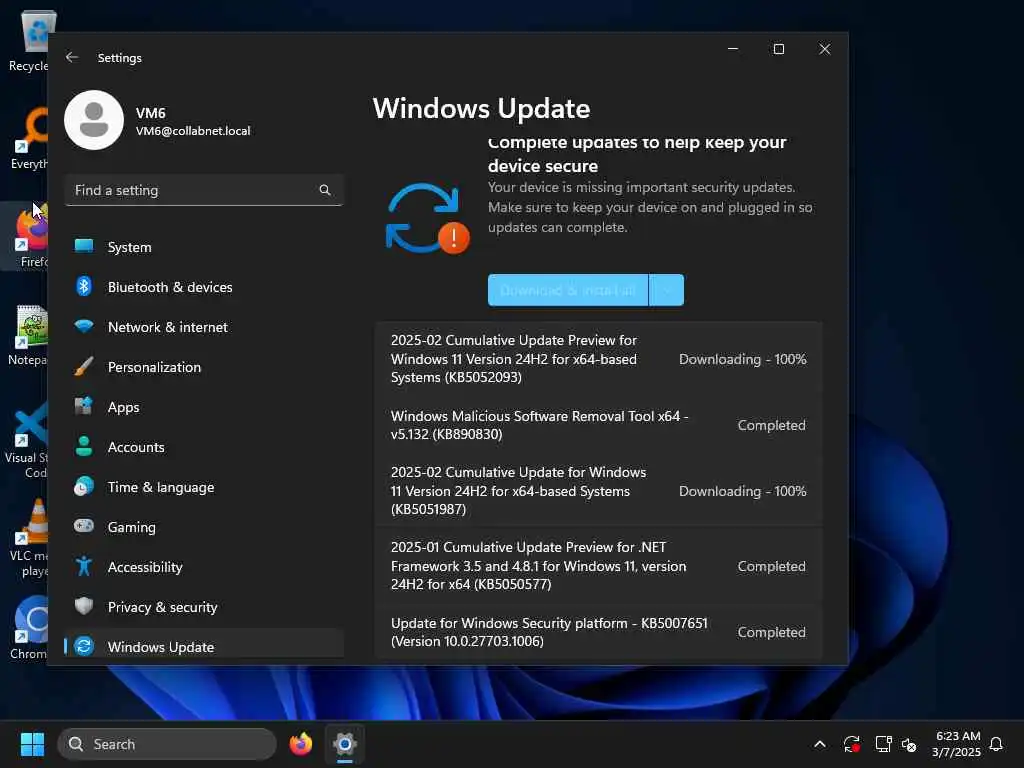This screenshot has width=1024, height=768.
Task: Minimize the Settings window
Action: click(733, 49)
